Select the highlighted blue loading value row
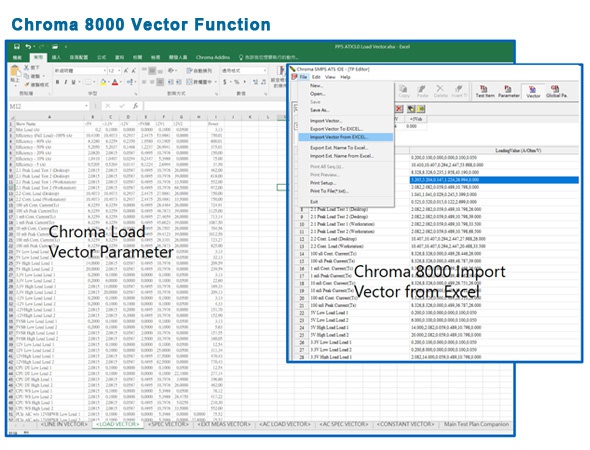 pyautogui.click(x=494, y=180)
